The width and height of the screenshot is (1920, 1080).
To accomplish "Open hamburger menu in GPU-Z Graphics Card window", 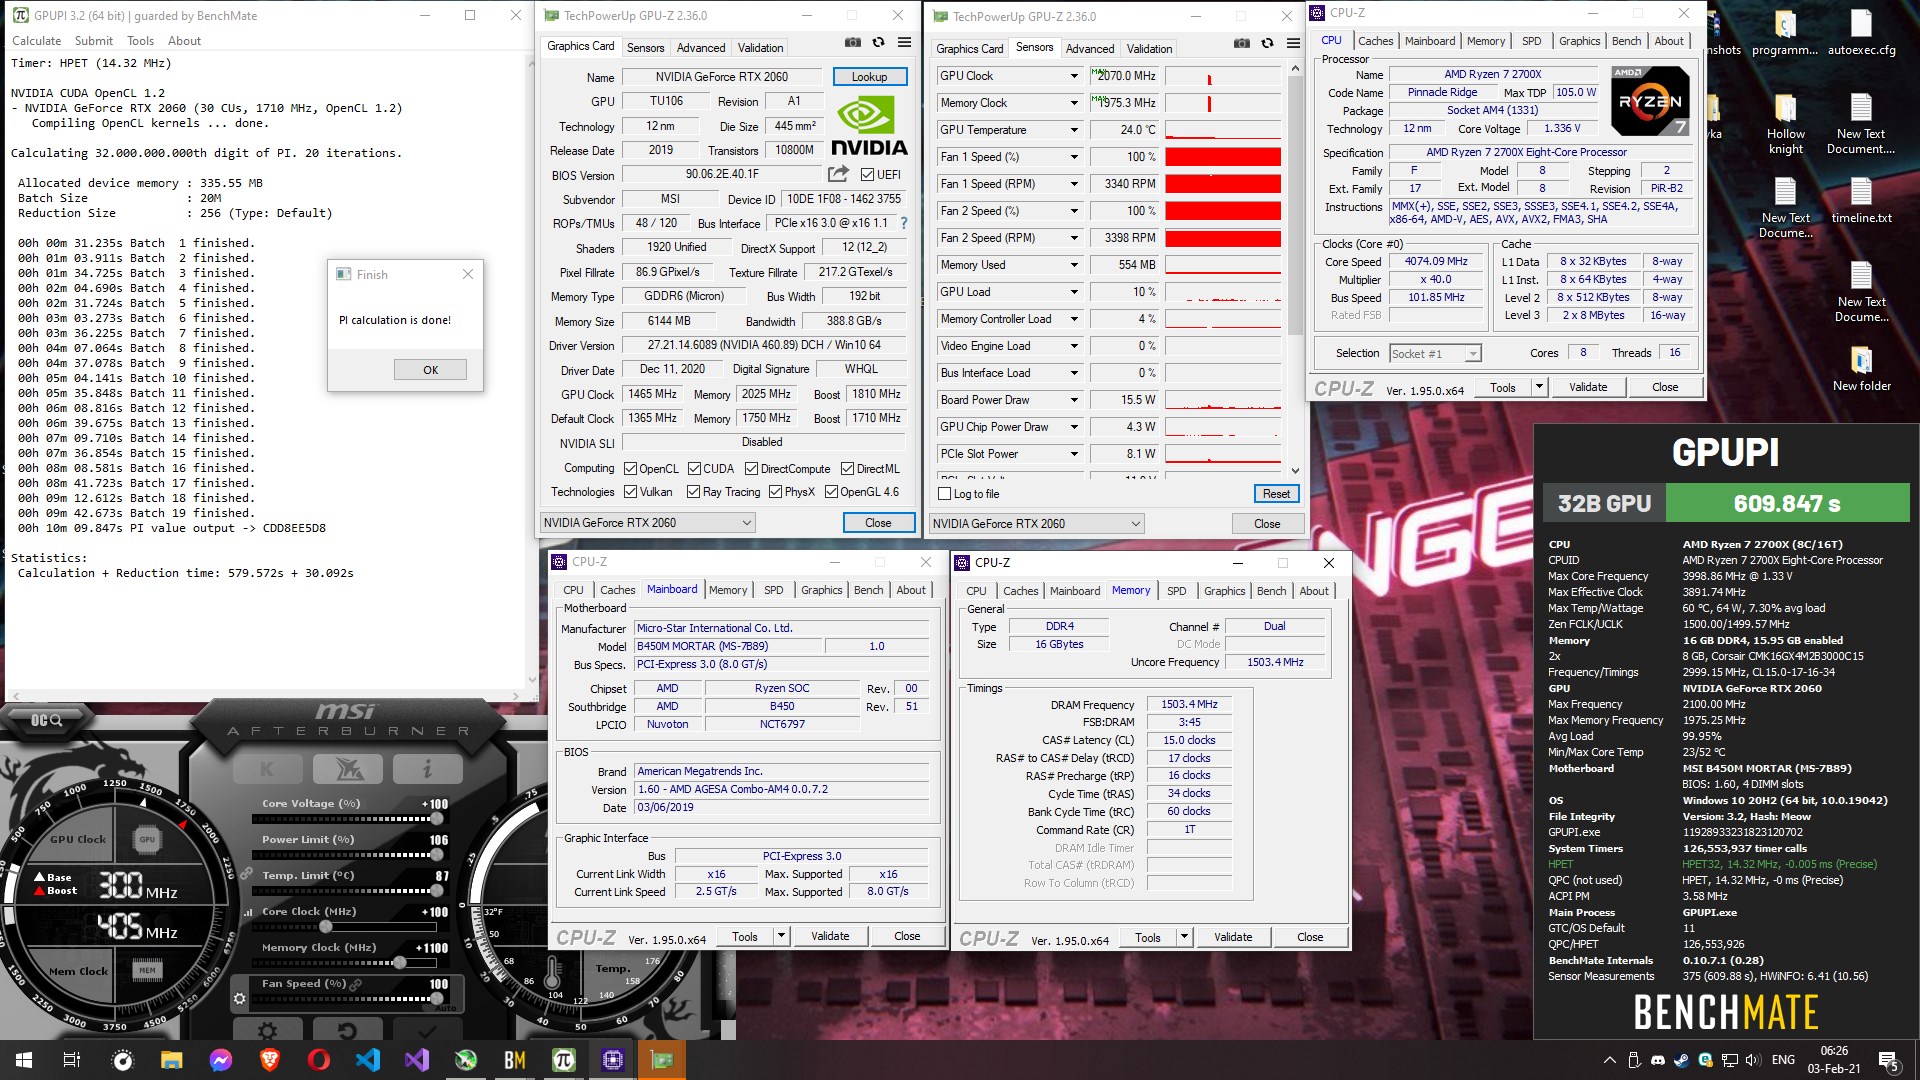I will click(904, 43).
